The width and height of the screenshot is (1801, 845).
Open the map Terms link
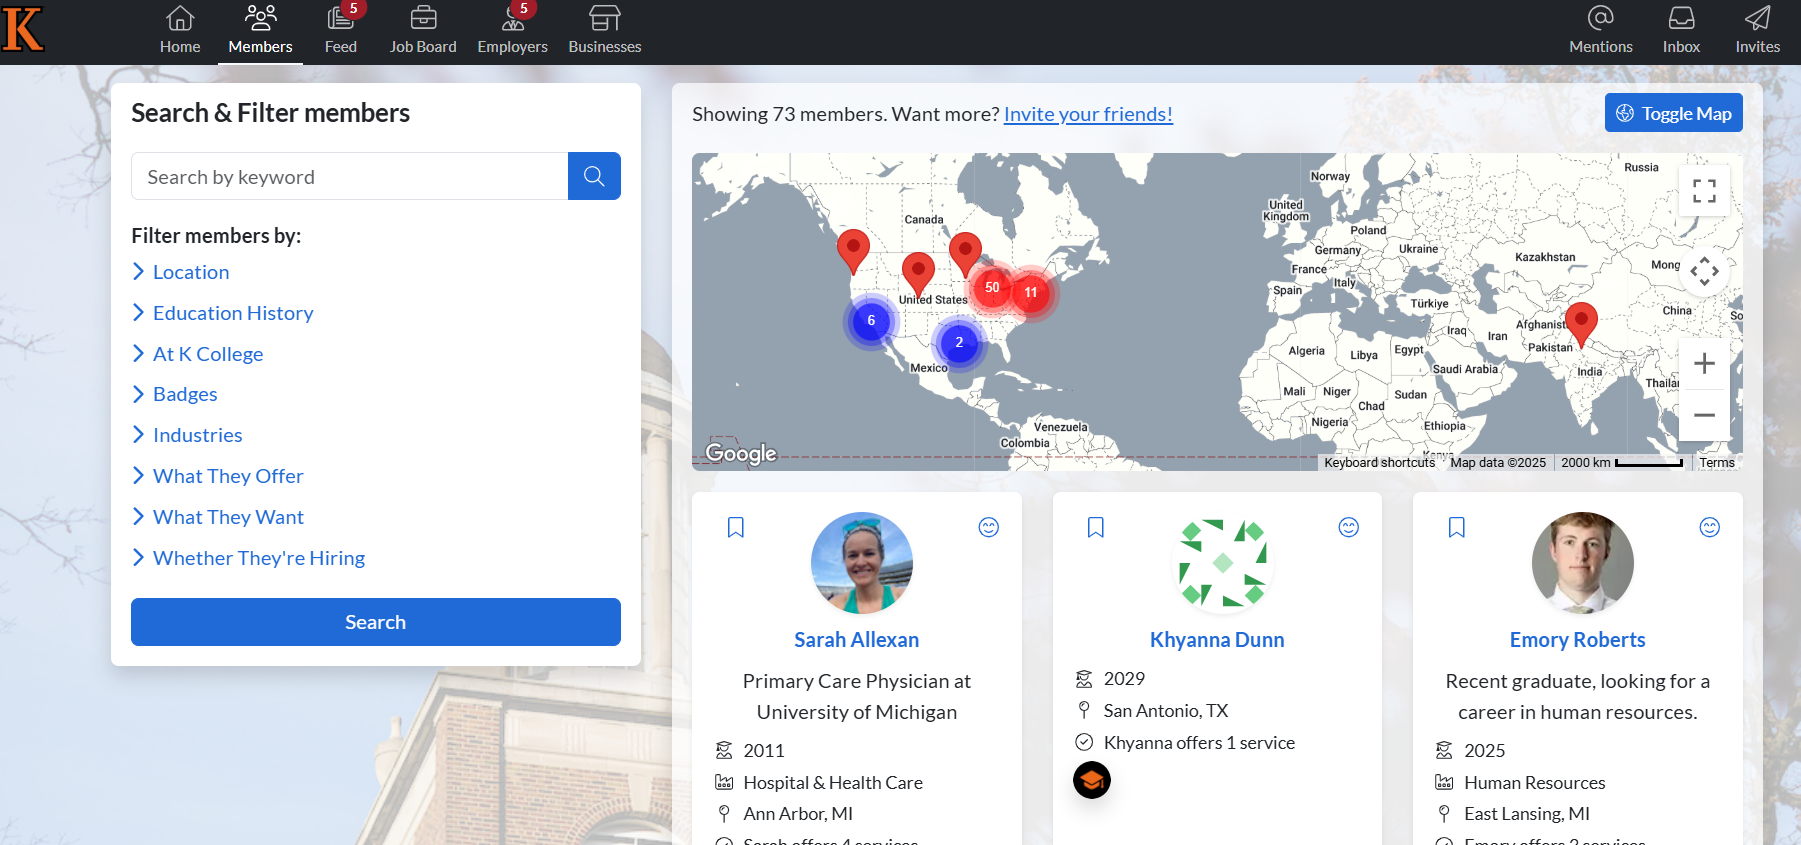pos(1717,462)
